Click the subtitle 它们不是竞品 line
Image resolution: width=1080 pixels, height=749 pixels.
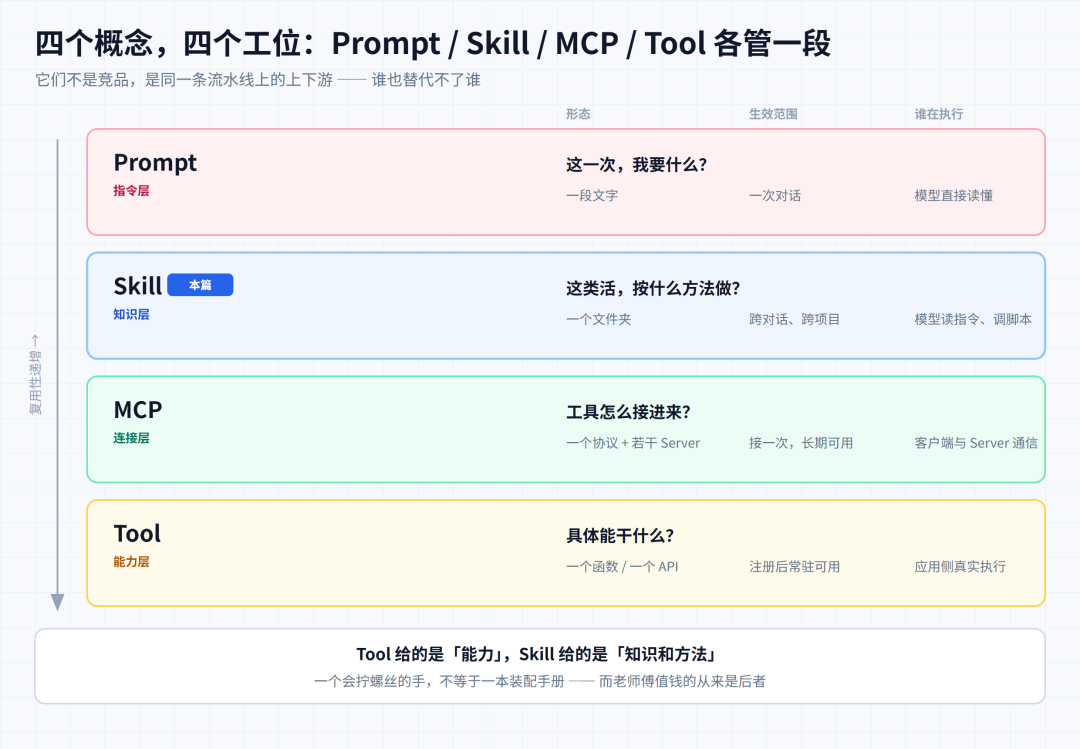click(x=258, y=80)
